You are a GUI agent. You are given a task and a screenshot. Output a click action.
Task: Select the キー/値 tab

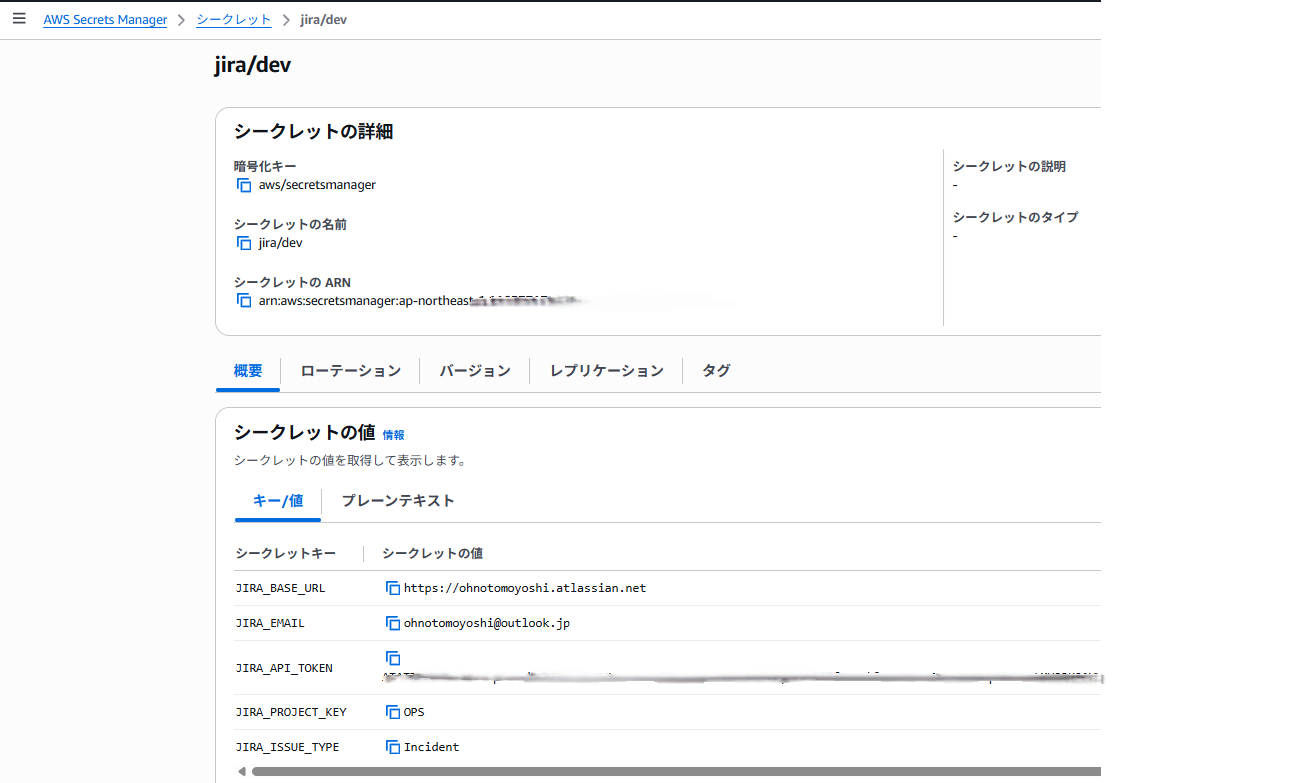[278, 501]
